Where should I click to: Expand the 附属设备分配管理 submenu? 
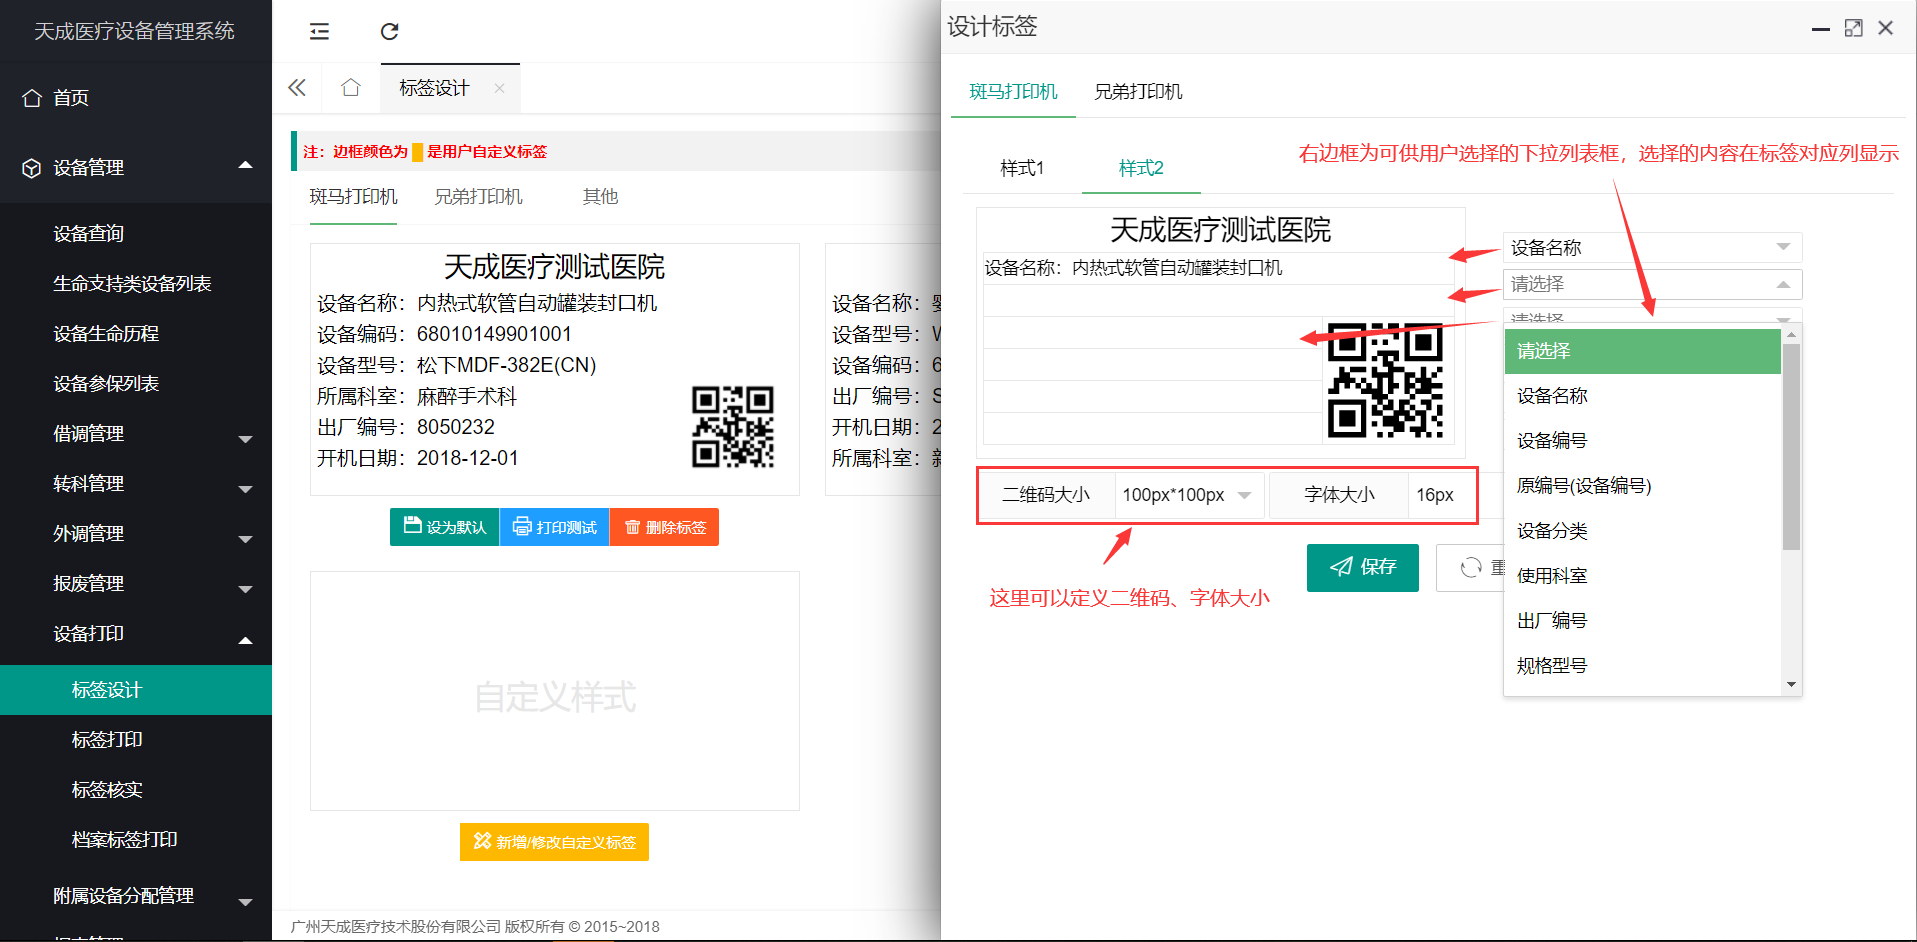pyautogui.click(x=136, y=896)
